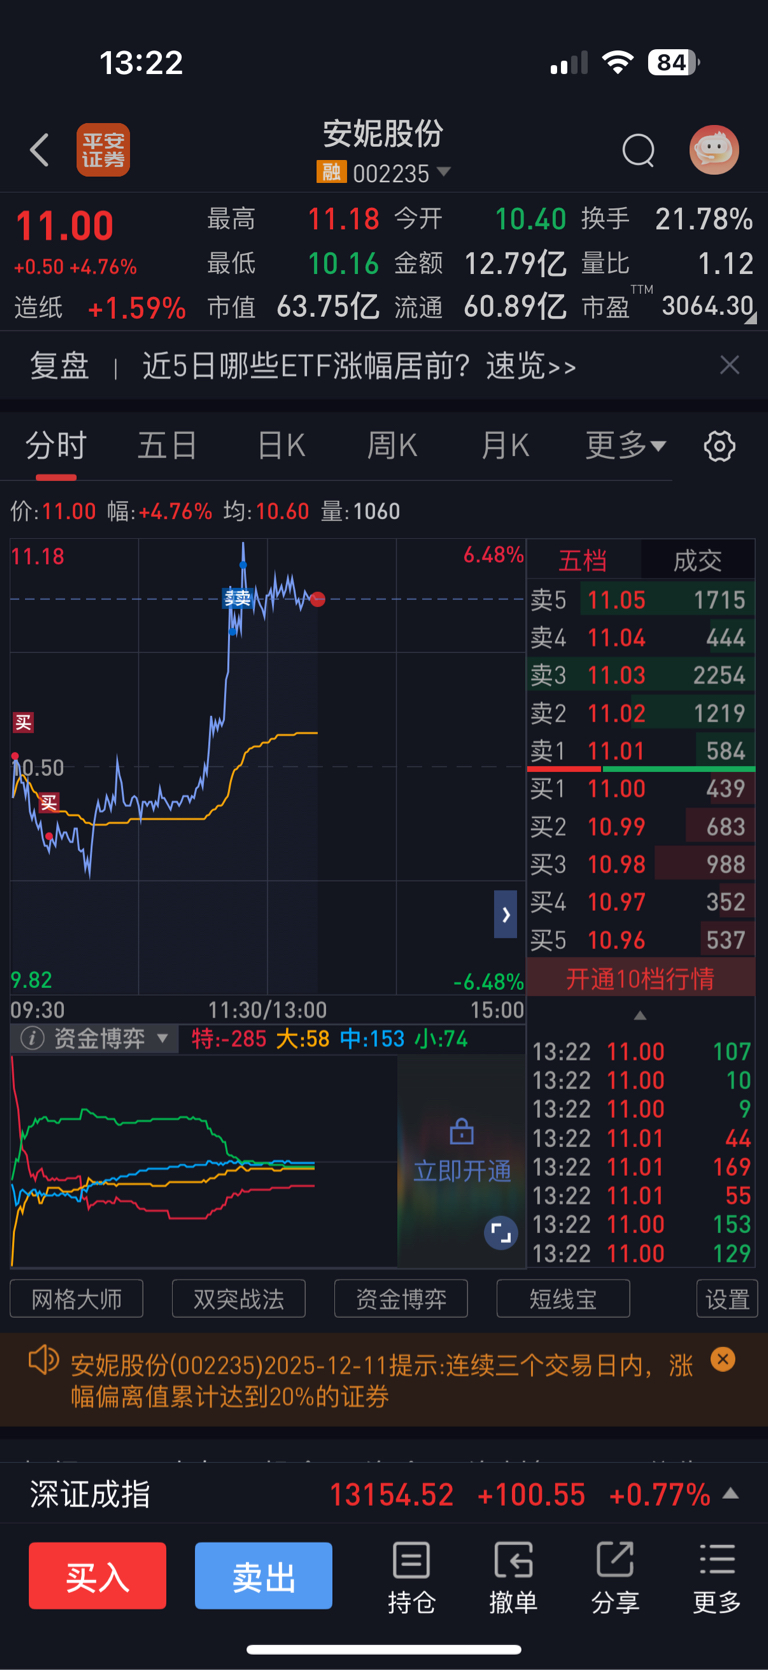Select the 成交 trades tab
This screenshot has width=768, height=1670.
click(697, 560)
